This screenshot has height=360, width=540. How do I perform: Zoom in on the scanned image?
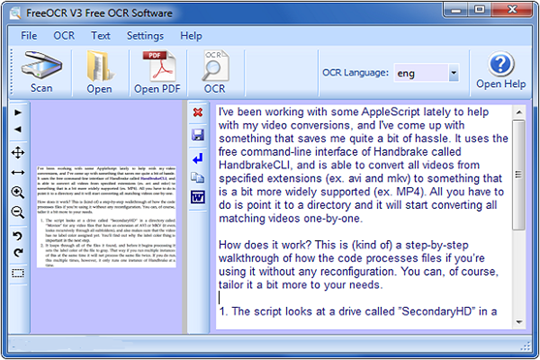pyautogui.click(x=18, y=192)
